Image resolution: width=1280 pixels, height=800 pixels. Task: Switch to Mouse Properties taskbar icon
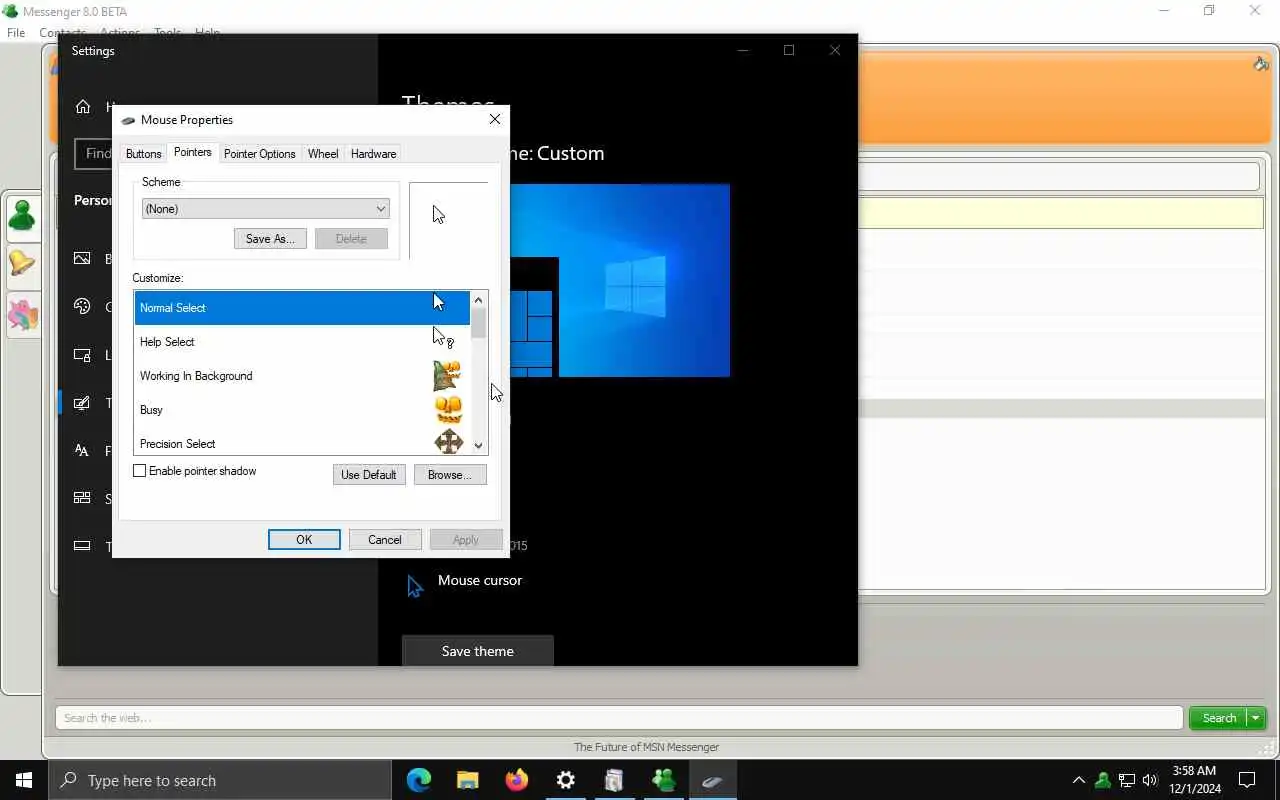pos(713,780)
